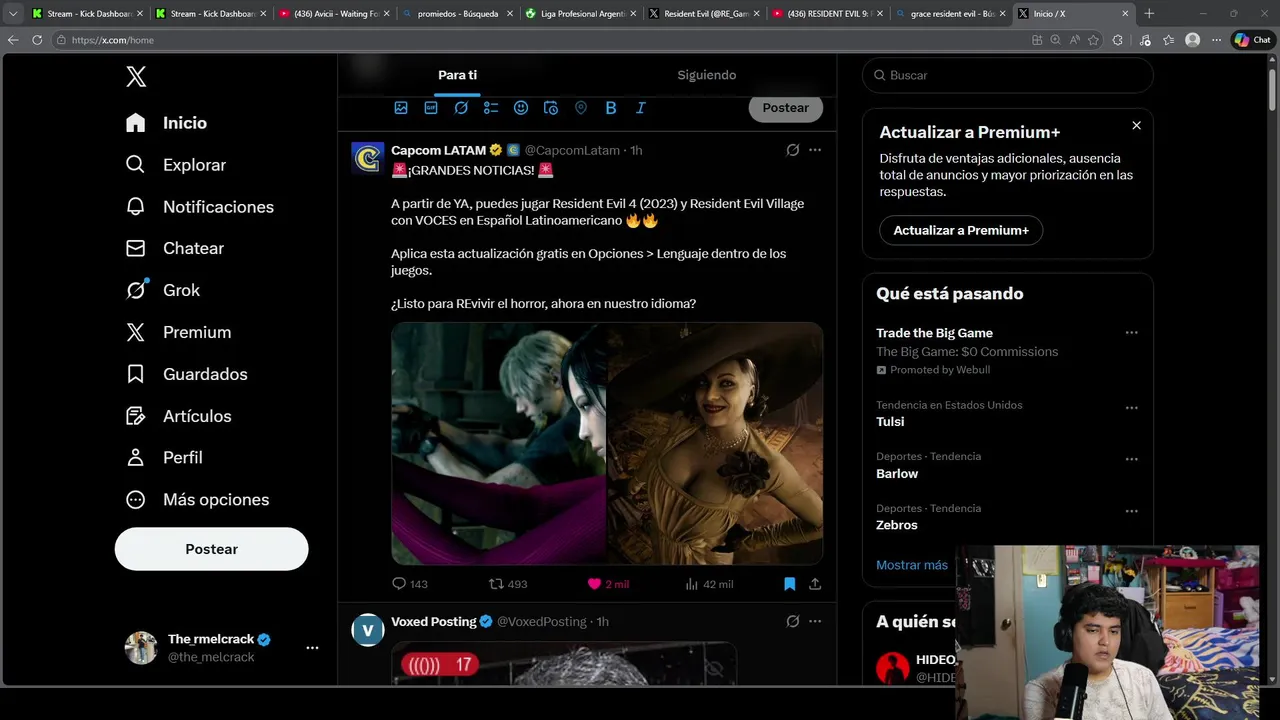The image size is (1280, 720).
Task: Open Voxed Posting avatar
Action: pos(368,630)
